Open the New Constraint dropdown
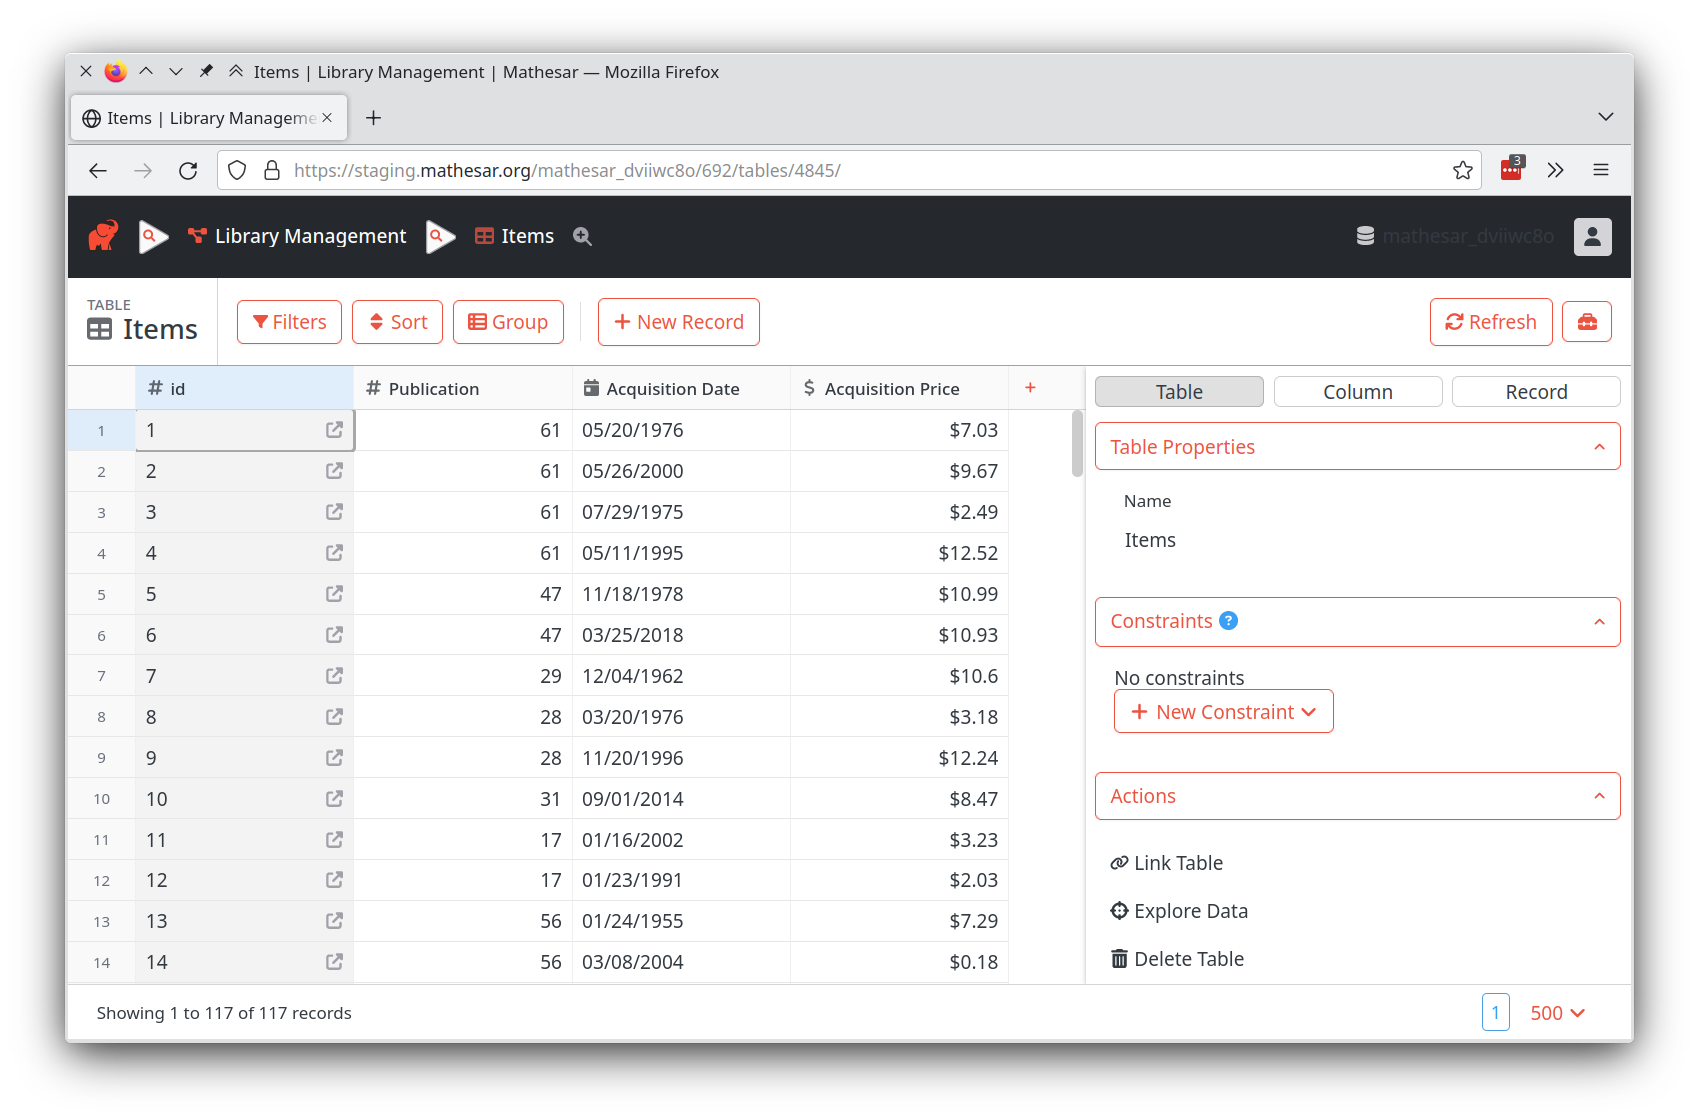The height and width of the screenshot is (1120, 1699). click(x=1223, y=711)
